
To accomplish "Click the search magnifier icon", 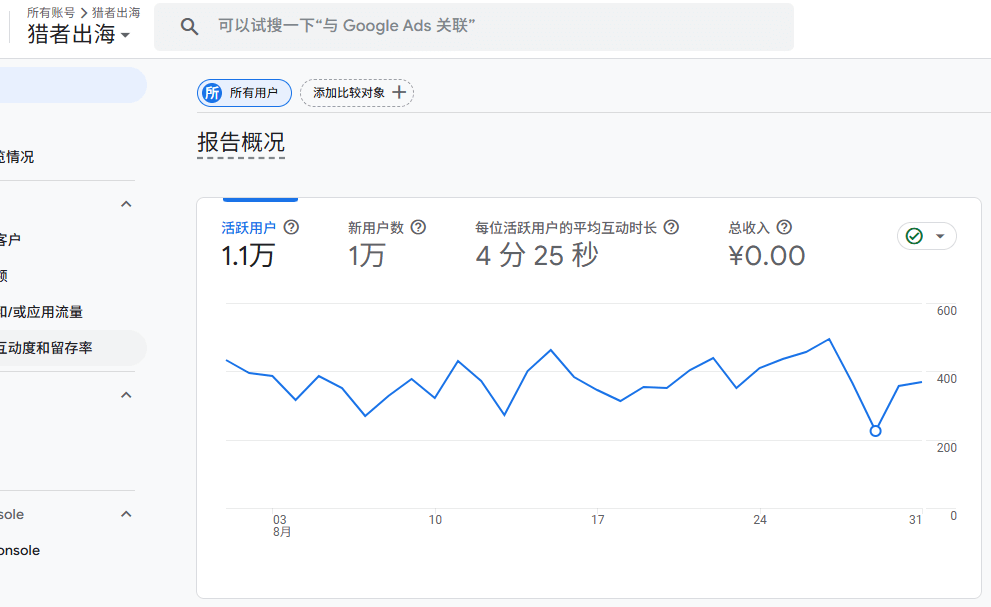I will (x=190, y=26).
